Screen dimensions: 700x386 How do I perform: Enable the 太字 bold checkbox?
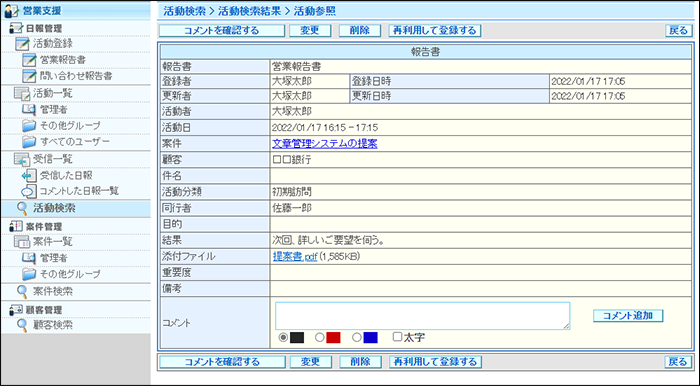[x=397, y=337]
